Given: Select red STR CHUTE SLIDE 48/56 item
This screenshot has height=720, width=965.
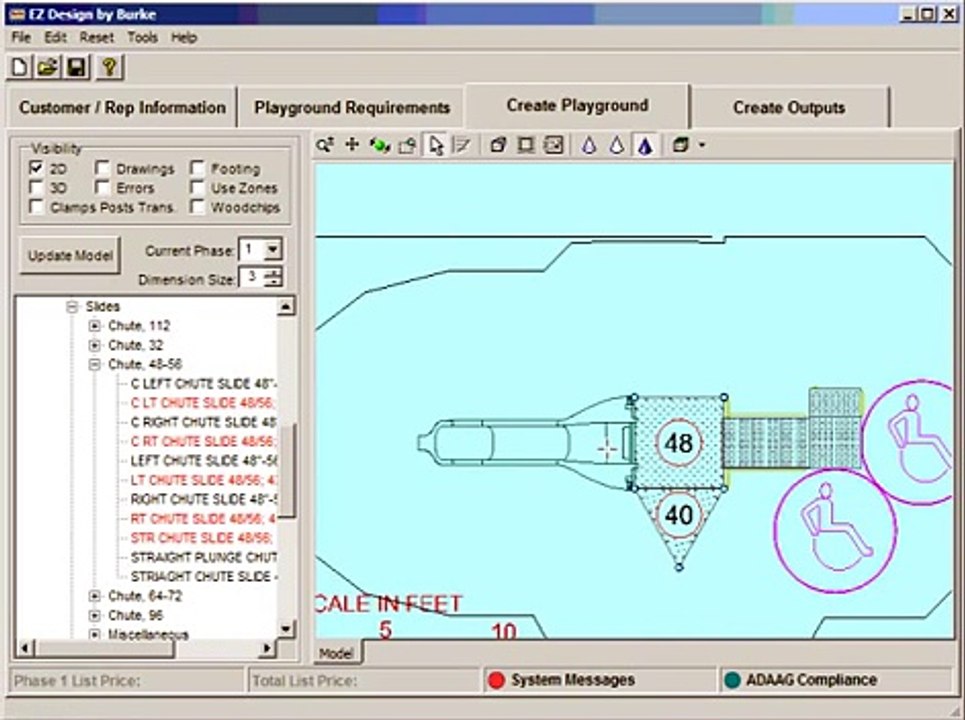Looking at the screenshot, I should tap(202, 538).
